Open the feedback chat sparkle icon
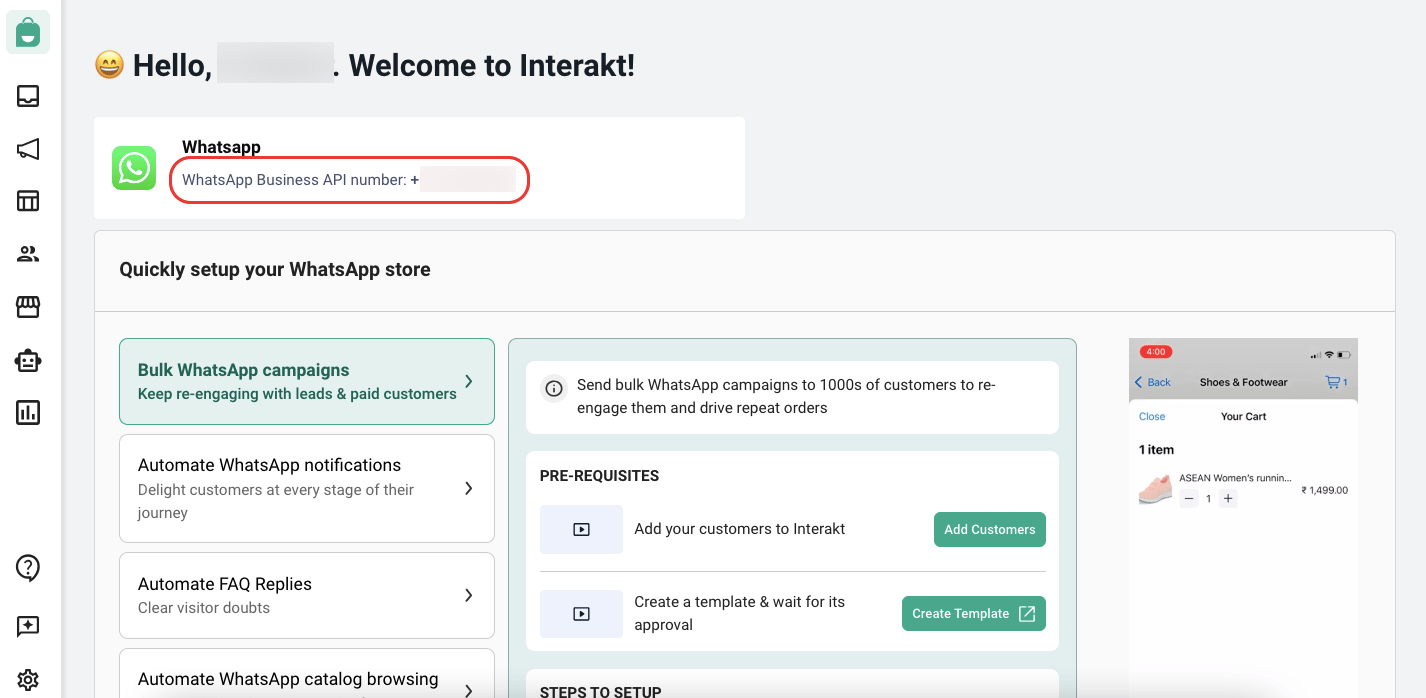Screen dimensions: 1426x698 [x=28, y=626]
